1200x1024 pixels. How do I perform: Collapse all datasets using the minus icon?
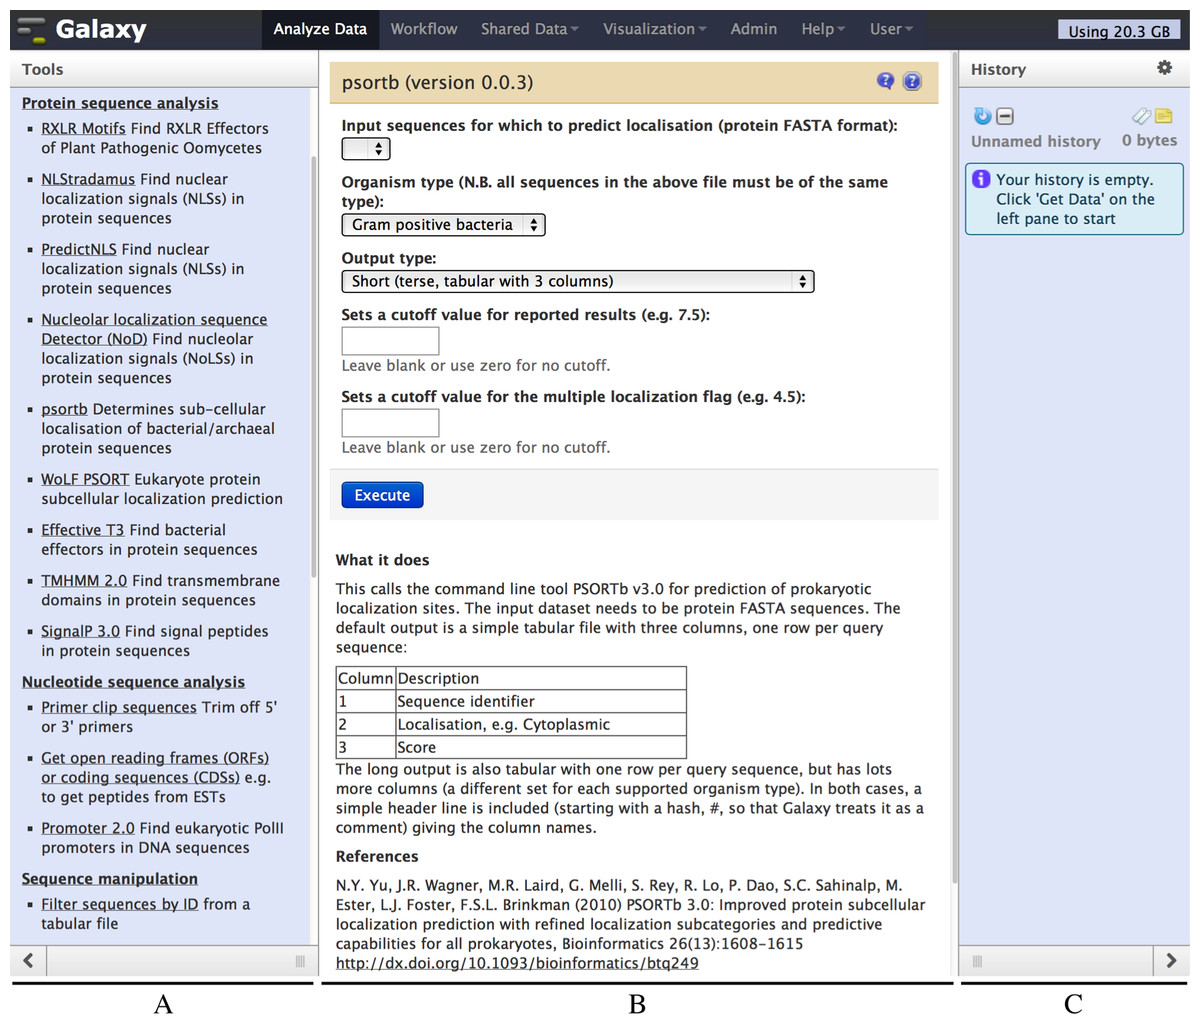1005,117
